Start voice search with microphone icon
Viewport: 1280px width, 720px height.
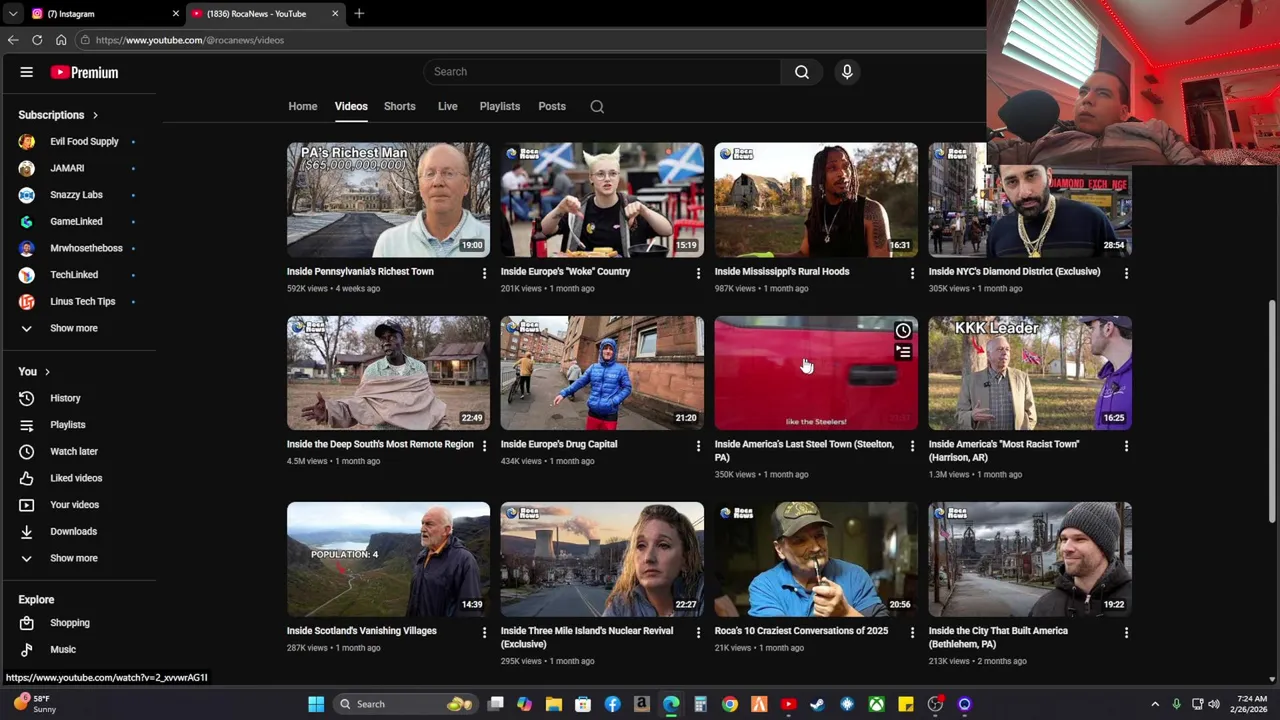point(847,72)
